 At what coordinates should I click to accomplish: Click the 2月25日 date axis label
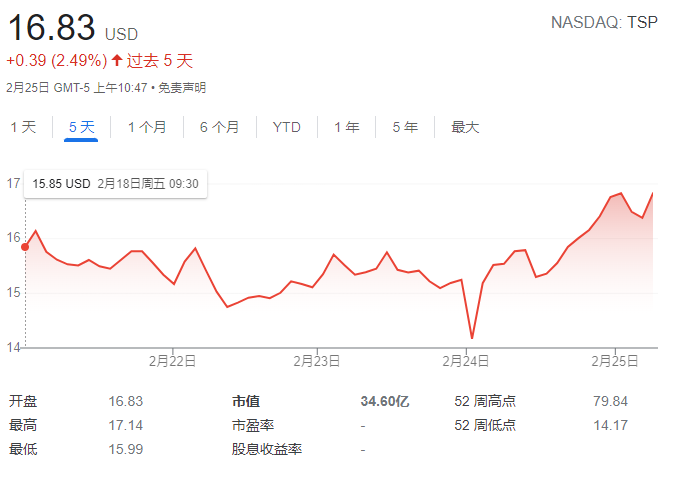(x=615, y=361)
